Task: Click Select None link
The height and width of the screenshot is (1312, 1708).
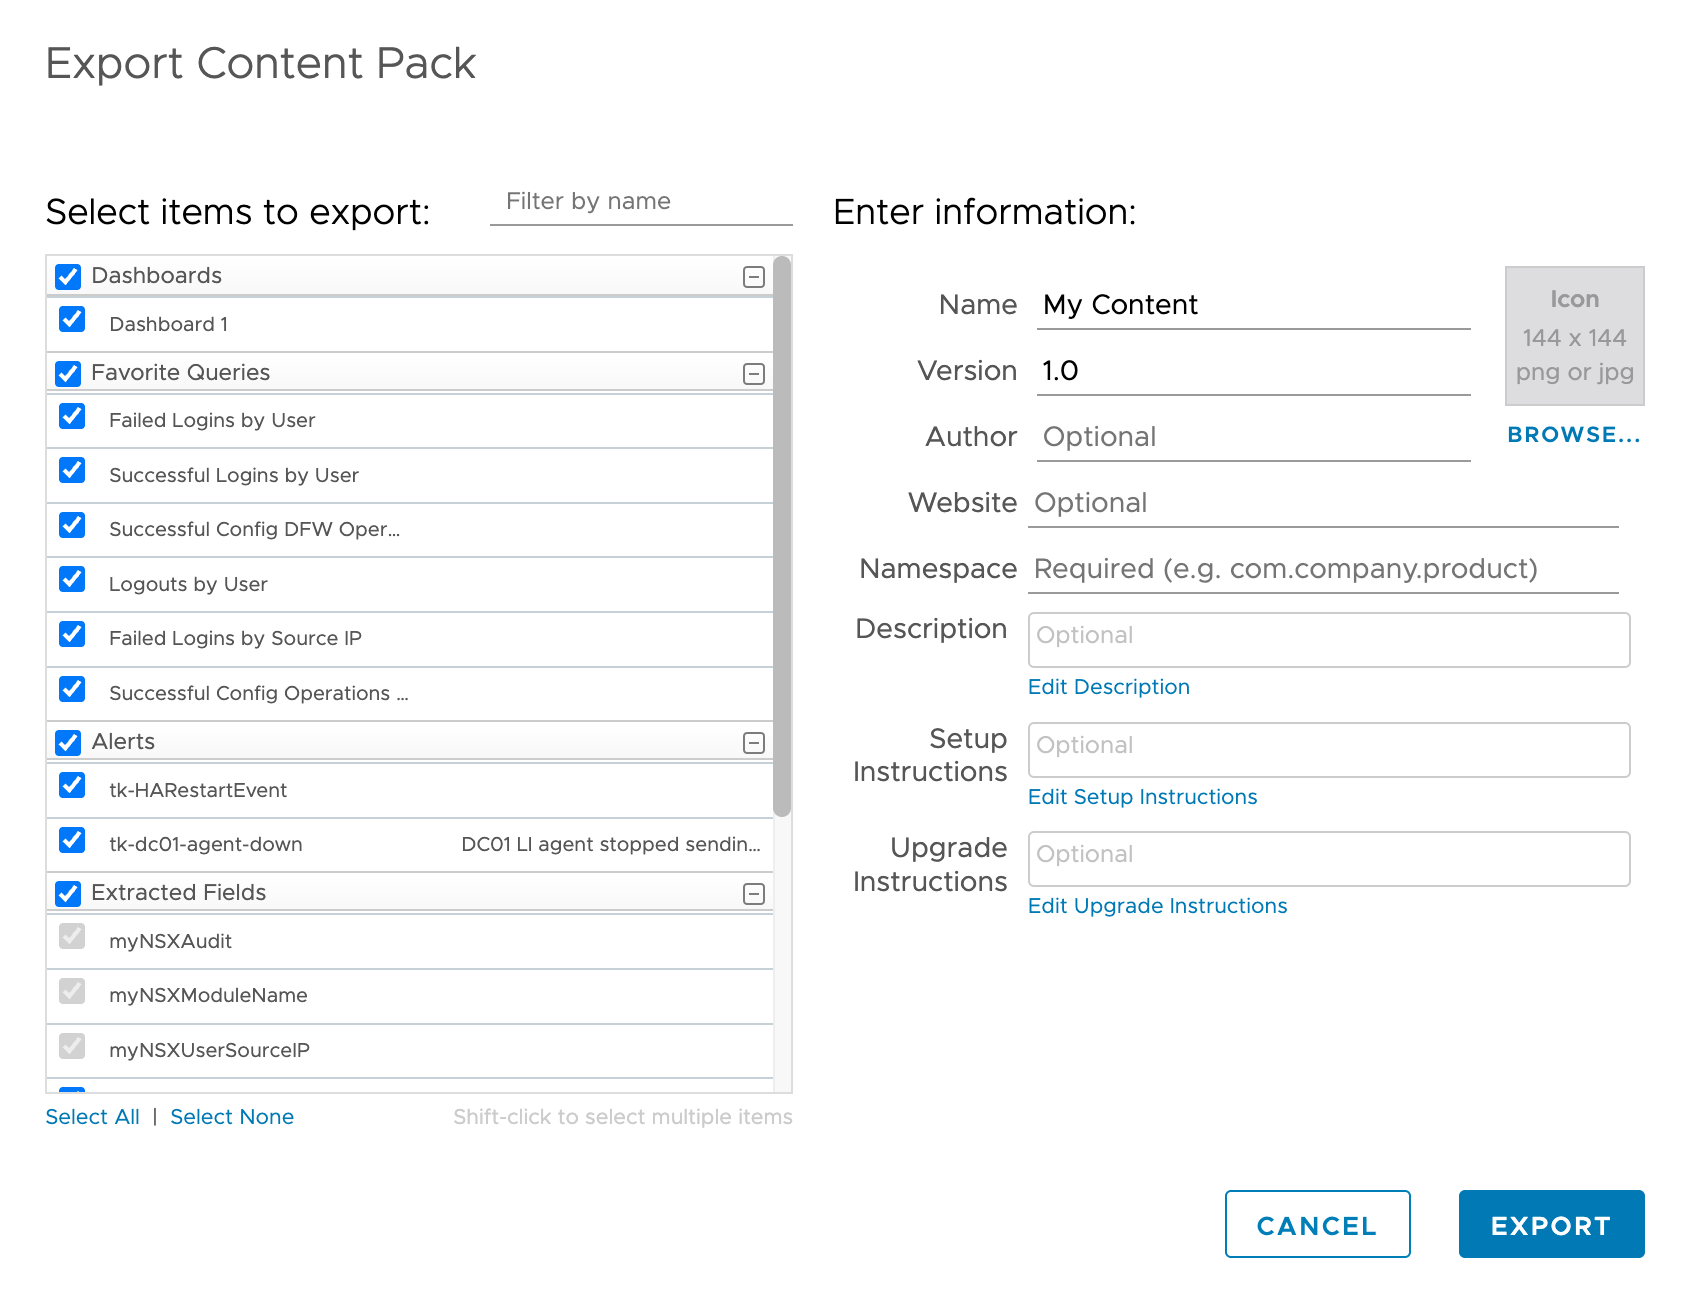Action: (x=232, y=1117)
